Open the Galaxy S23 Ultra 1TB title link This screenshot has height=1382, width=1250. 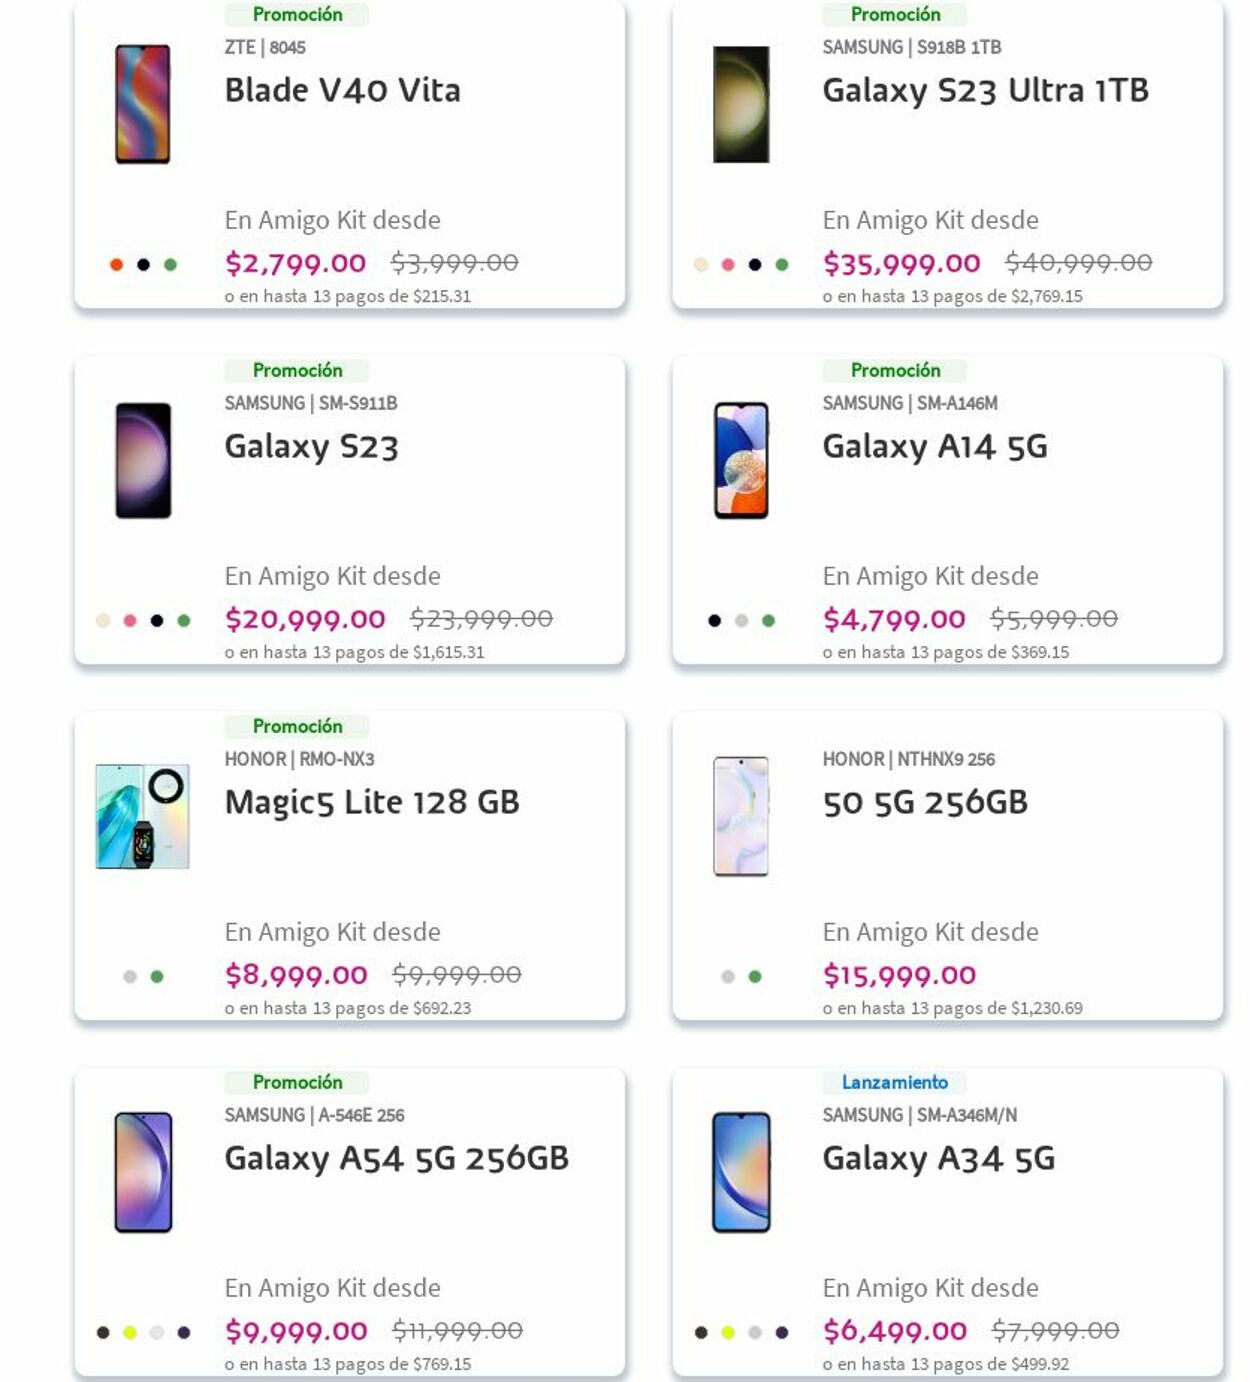point(985,91)
